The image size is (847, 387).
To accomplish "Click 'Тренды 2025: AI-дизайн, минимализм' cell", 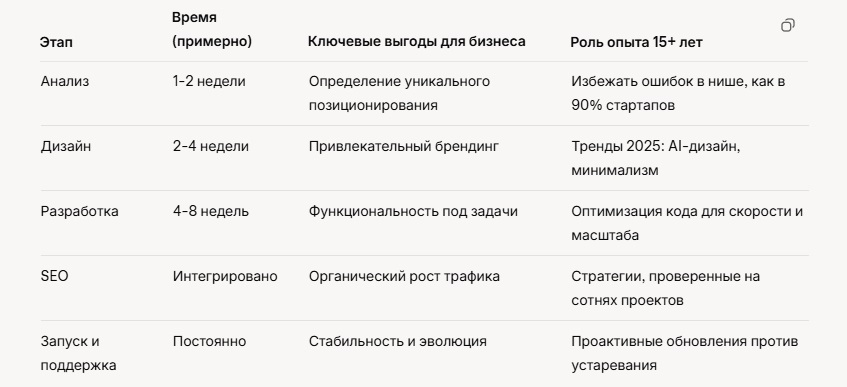I will click(656, 158).
